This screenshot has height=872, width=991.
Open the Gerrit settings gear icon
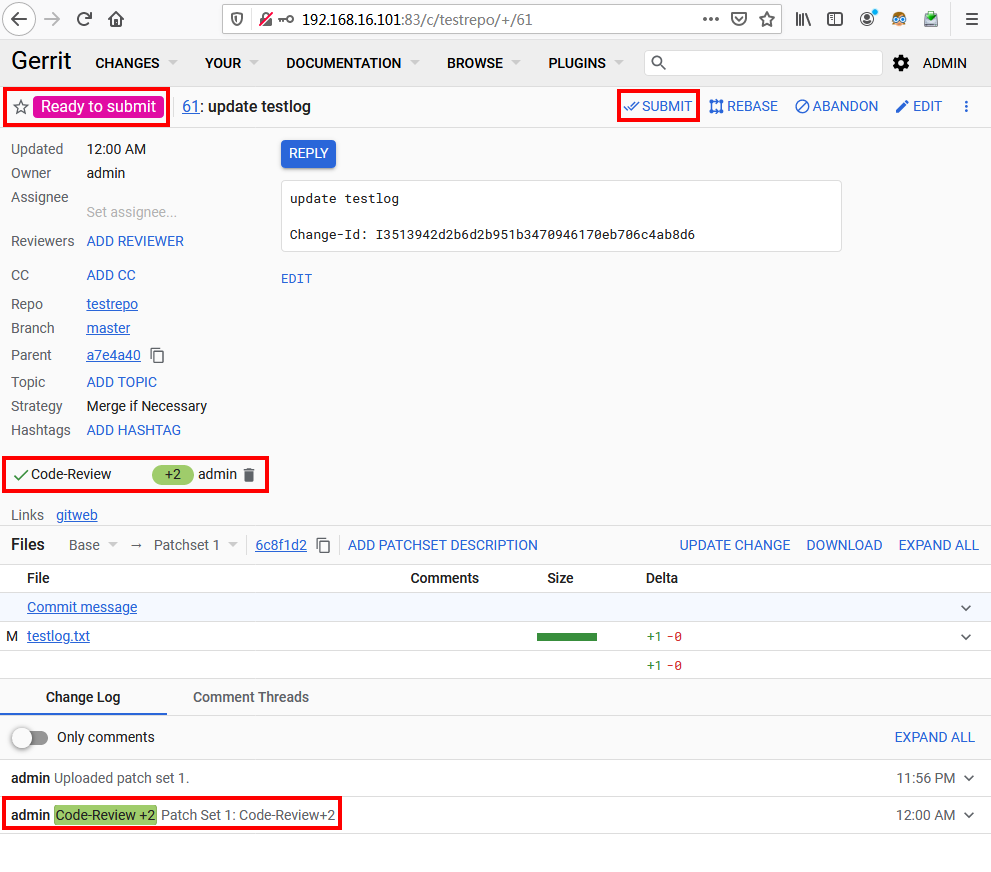(x=901, y=63)
